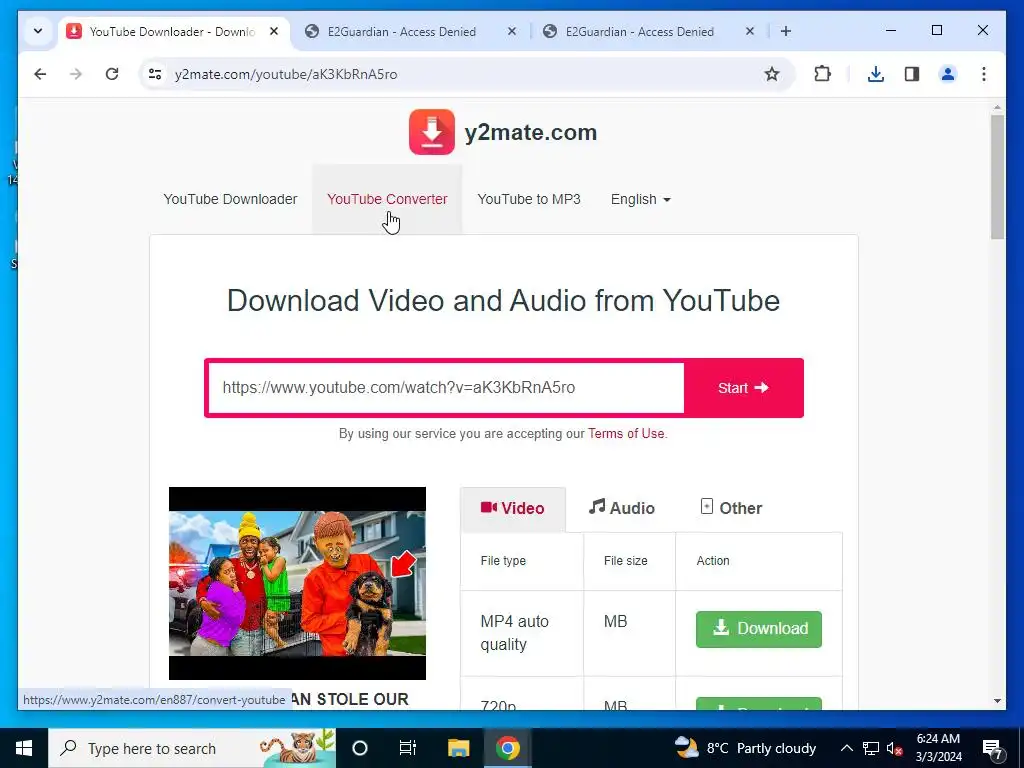
Task: Open site information icon in address bar
Action: point(155,74)
